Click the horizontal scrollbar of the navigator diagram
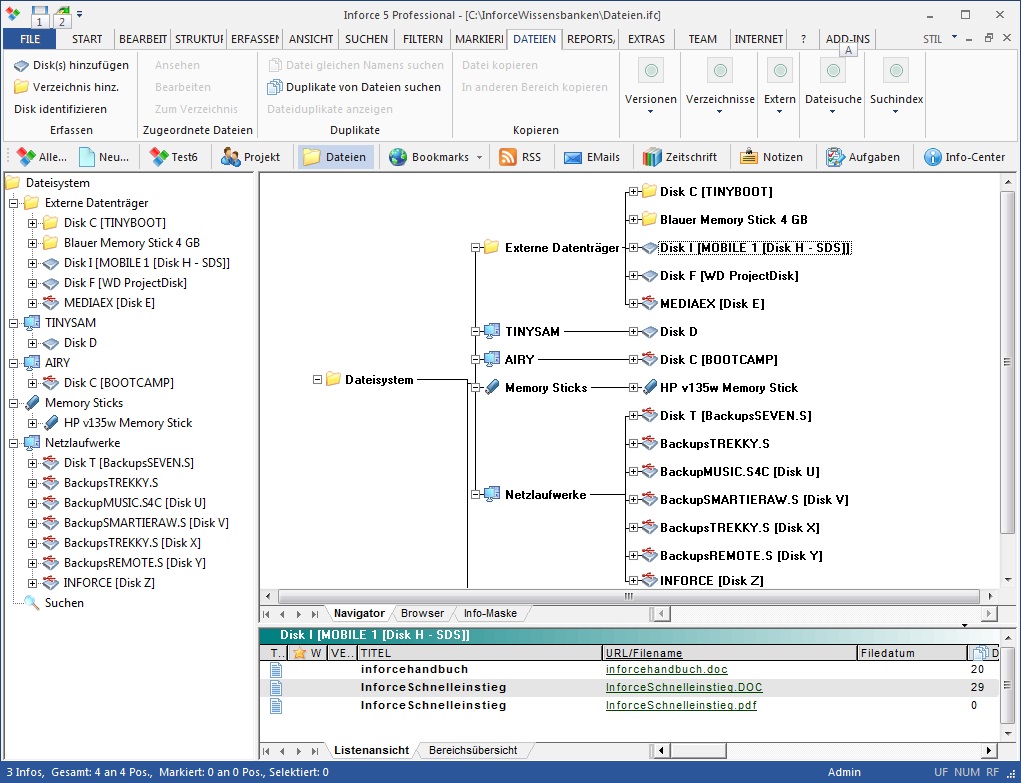Image resolution: width=1021 pixels, height=783 pixels. [628, 595]
